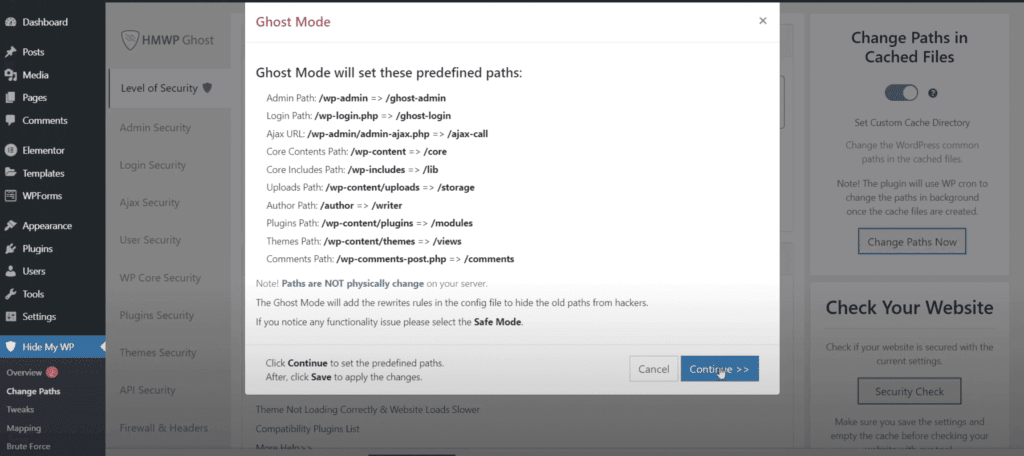Toggle Change Paths in Cached Files switch
Screen dimensions: 1024x456
901,93
